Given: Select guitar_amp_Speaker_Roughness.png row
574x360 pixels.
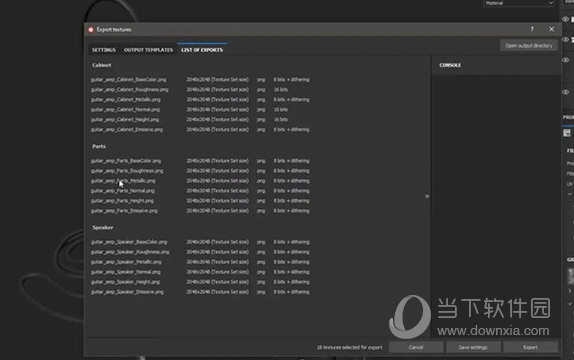Looking at the screenshot, I should 200,252.
